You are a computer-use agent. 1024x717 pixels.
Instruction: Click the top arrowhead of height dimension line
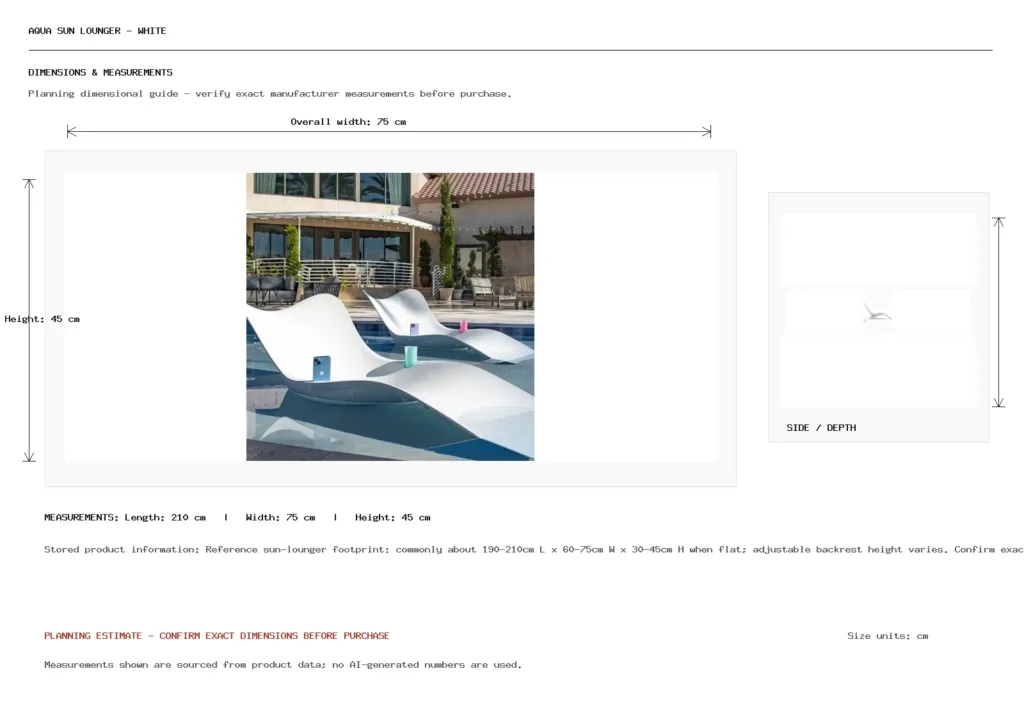point(29,183)
